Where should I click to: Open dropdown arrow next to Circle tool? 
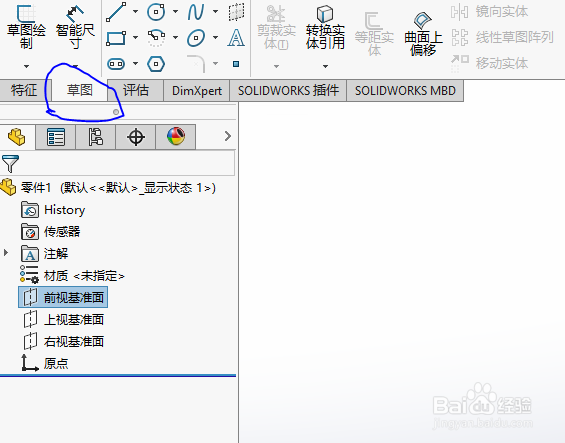[175, 12]
